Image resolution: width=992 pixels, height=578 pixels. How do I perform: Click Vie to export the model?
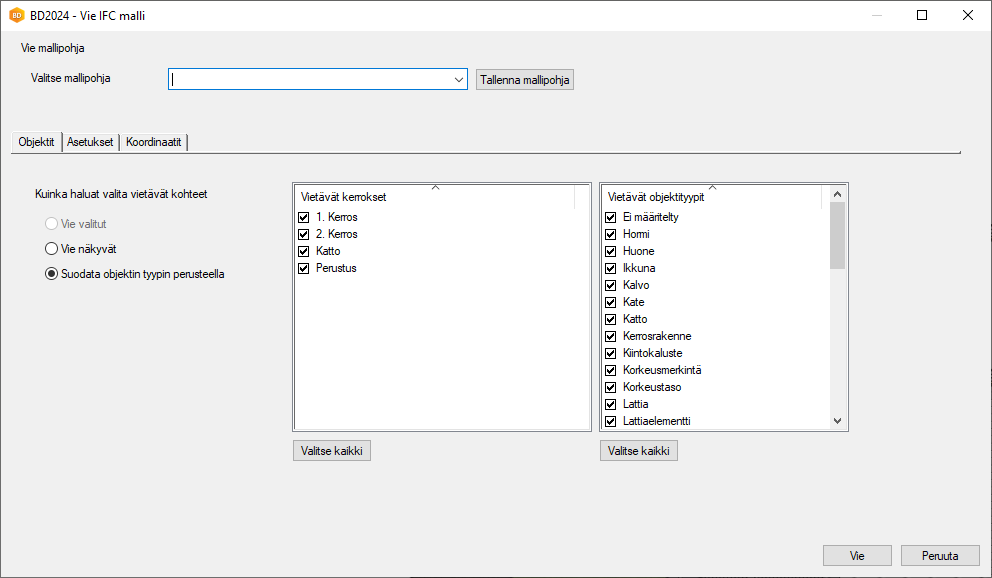pos(857,556)
